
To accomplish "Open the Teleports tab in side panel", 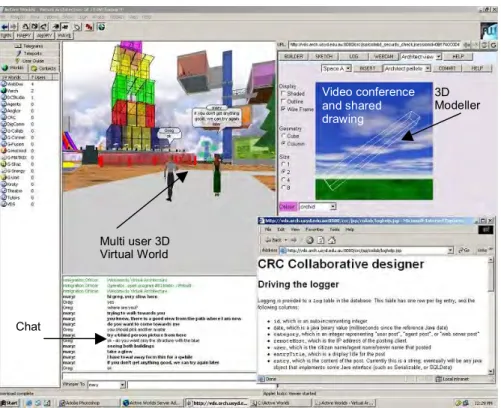I will coord(30,53).
